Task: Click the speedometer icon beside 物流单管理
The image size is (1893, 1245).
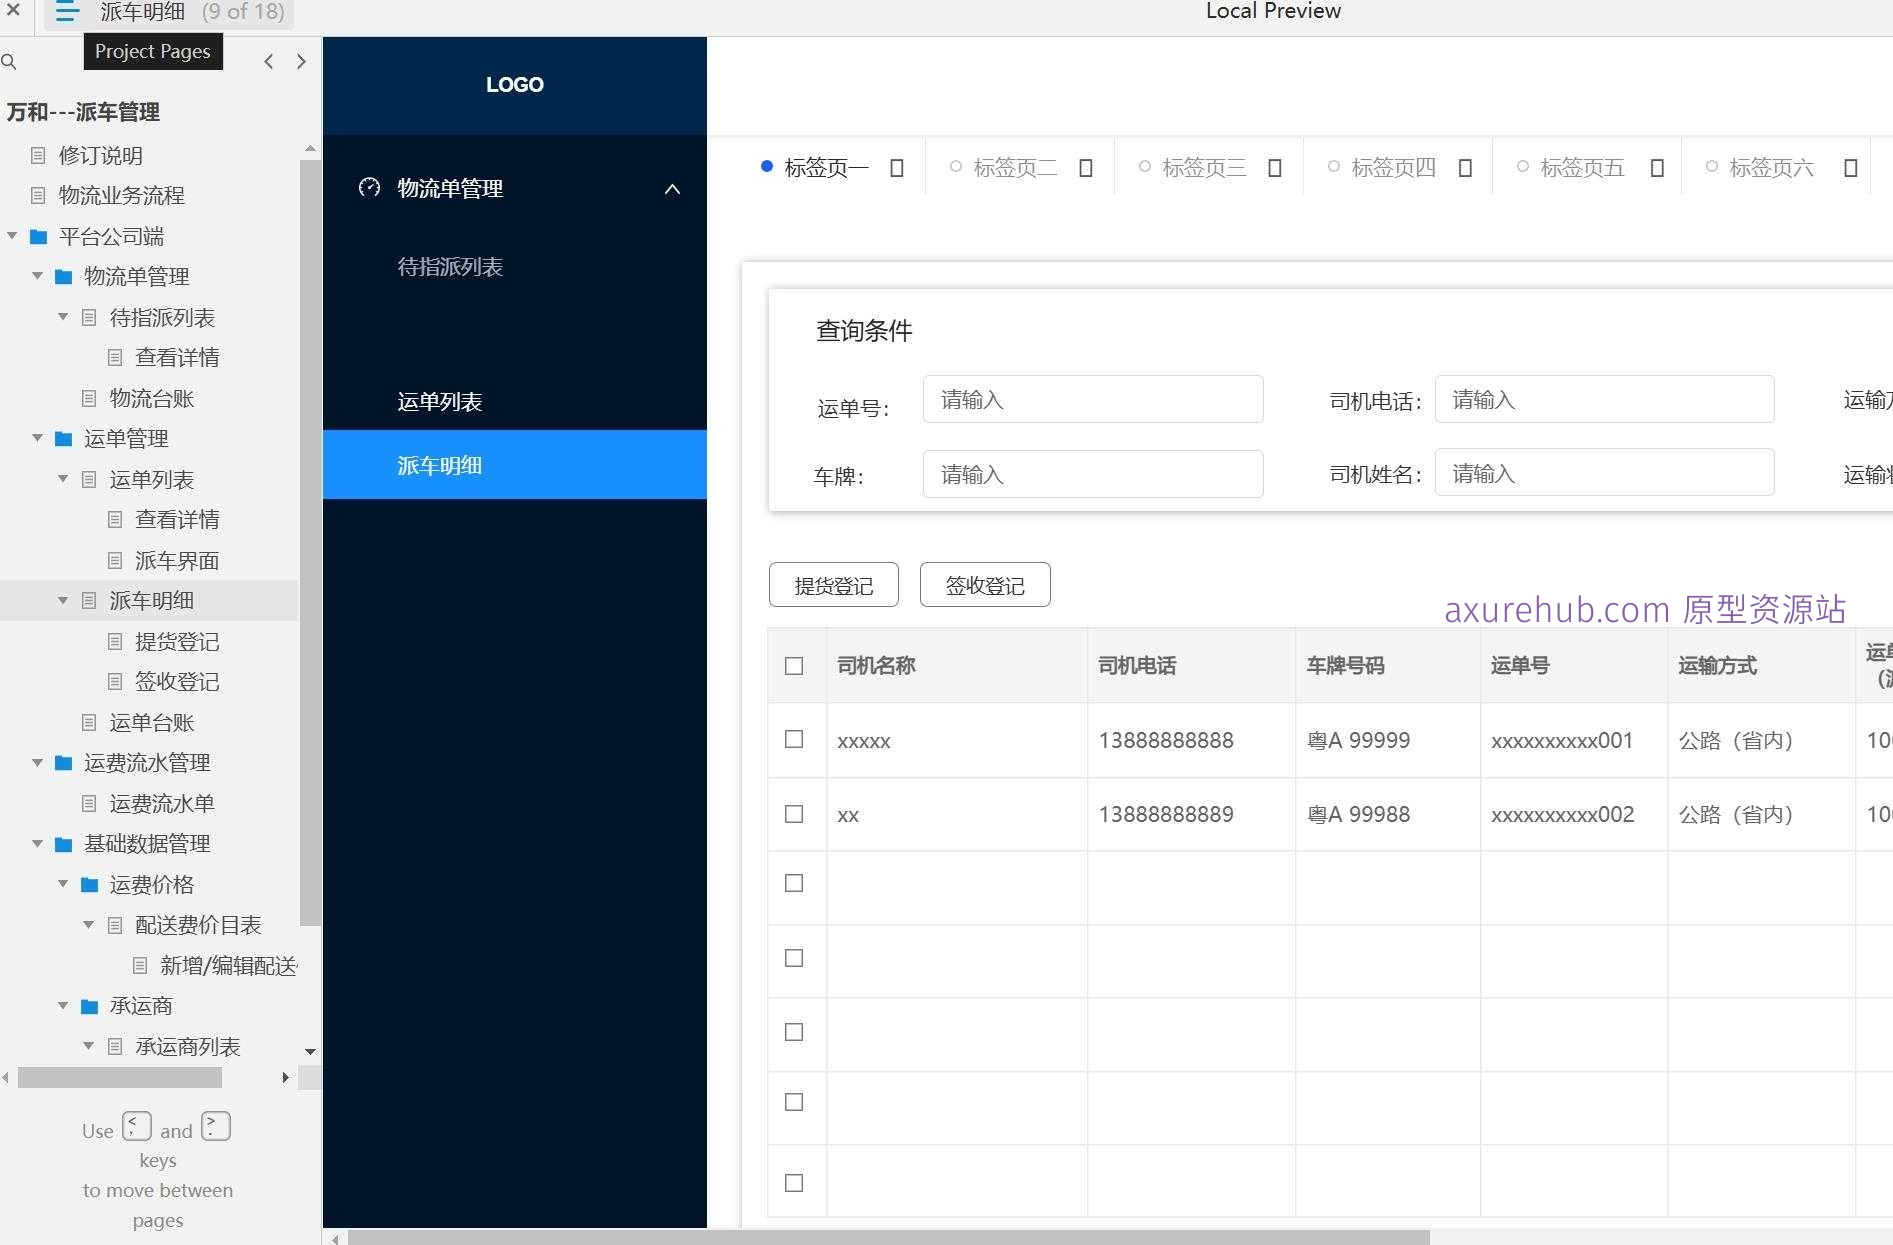Action: (368, 188)
